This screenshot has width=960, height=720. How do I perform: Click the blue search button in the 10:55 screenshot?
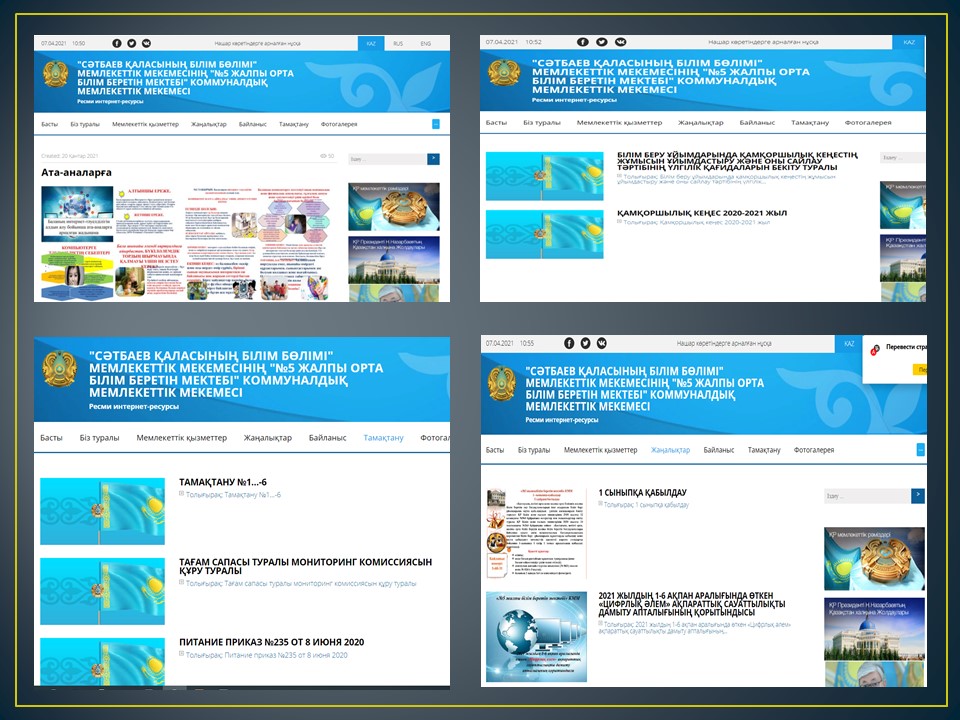click(918, 495)
